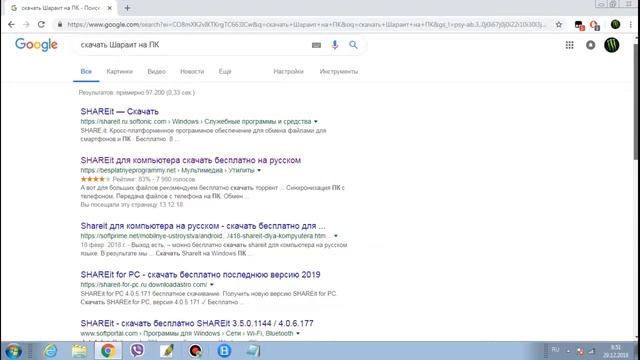Viewport: 640px width, 360px height.
Task: Open Google notifications bell
Action: click(591, 45)
